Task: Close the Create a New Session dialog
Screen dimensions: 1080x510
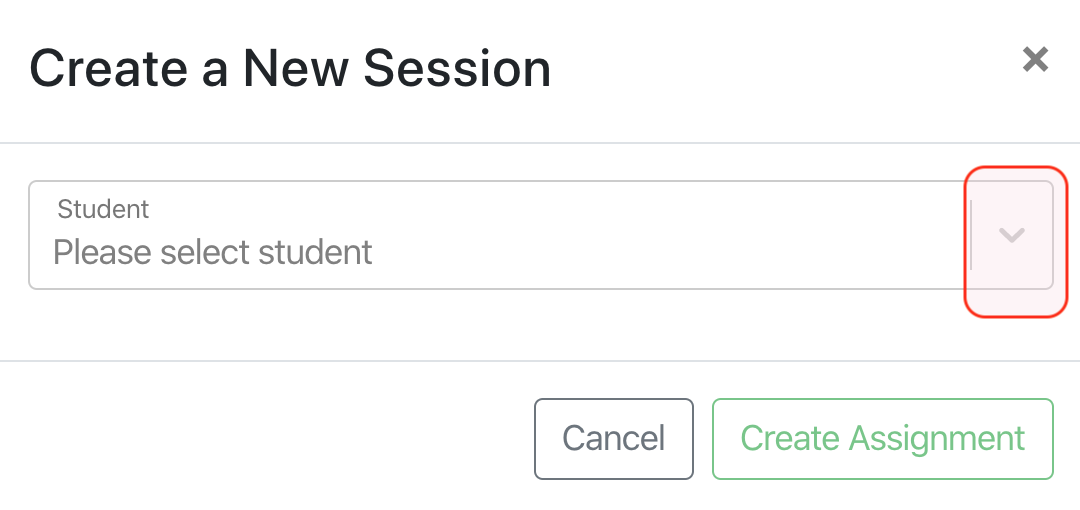Action: [1035, 60]
